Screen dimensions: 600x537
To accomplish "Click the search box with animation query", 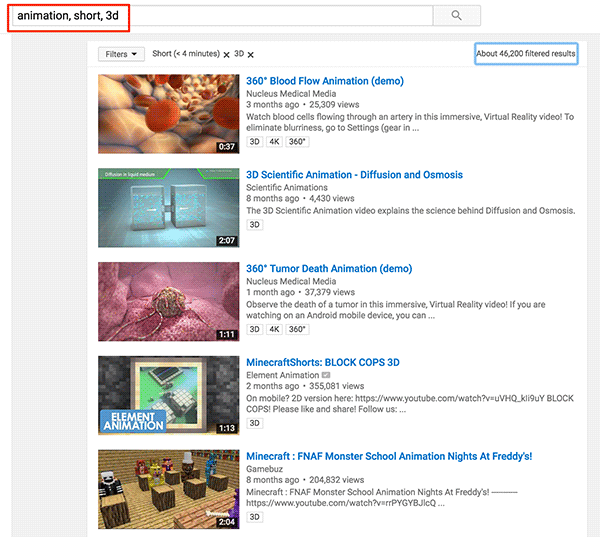I will pyautogui.click(x=220, y=16).
